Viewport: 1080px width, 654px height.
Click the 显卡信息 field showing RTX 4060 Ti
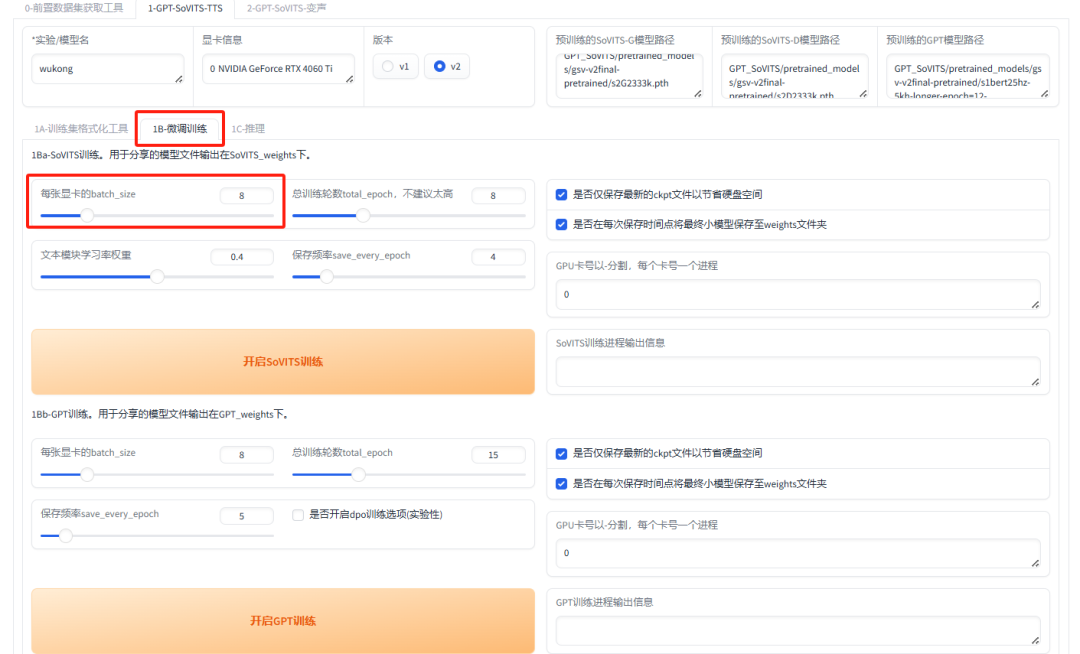[278, 69]
